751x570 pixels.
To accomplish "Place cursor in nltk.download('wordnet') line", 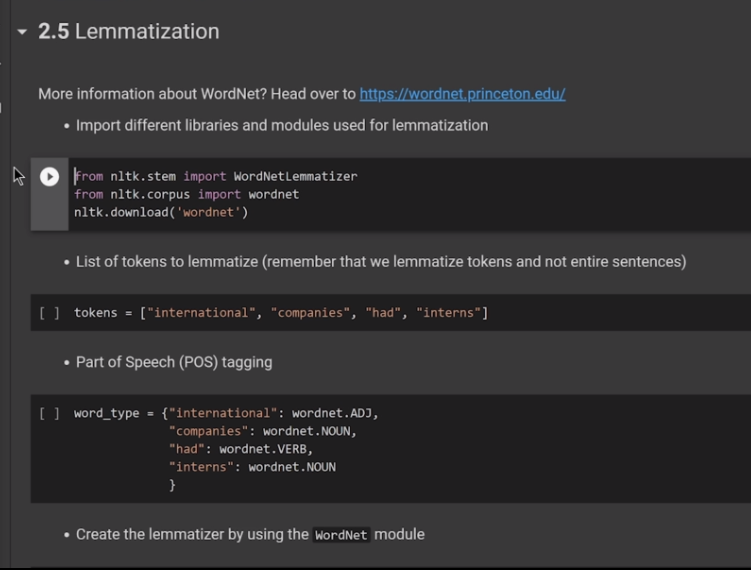I will click(160, 212).
